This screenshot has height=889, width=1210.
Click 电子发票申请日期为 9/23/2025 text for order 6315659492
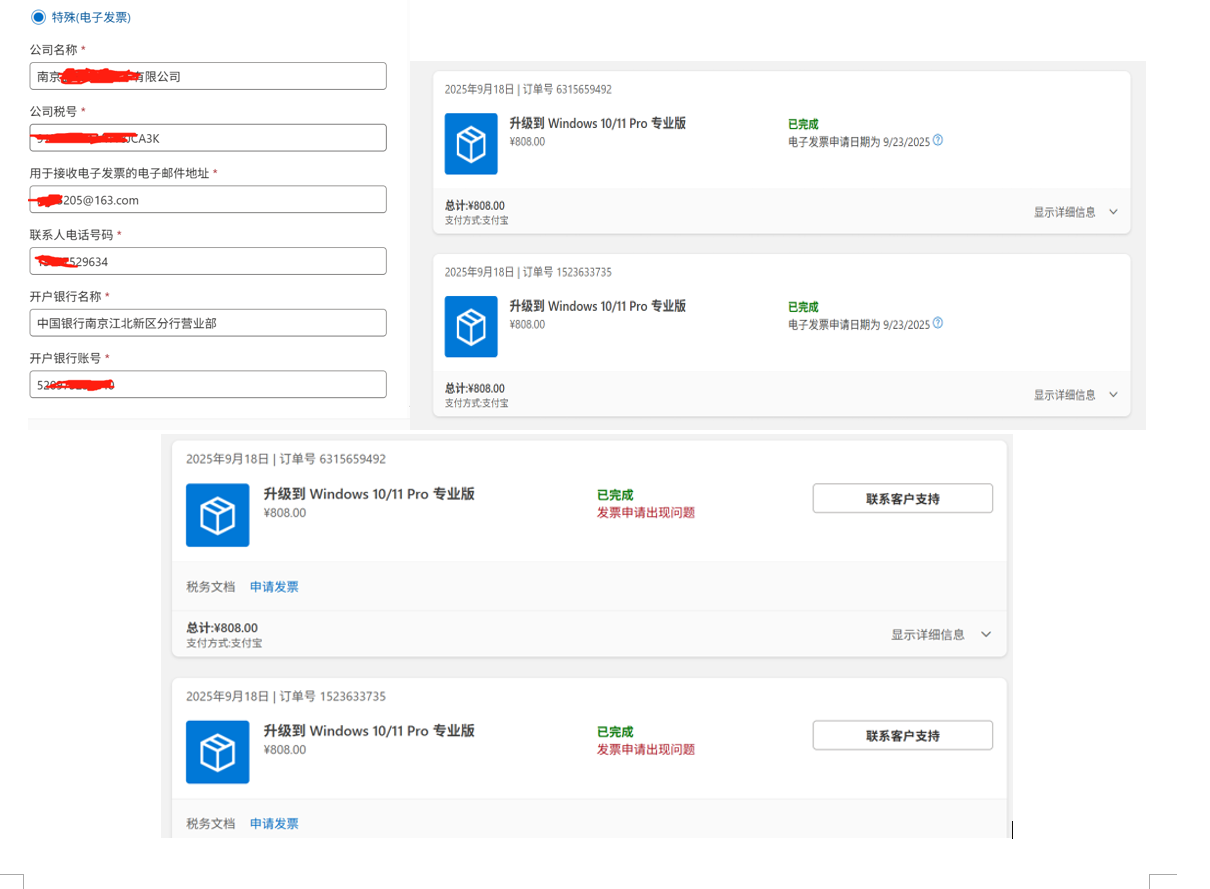pos(859,142)
